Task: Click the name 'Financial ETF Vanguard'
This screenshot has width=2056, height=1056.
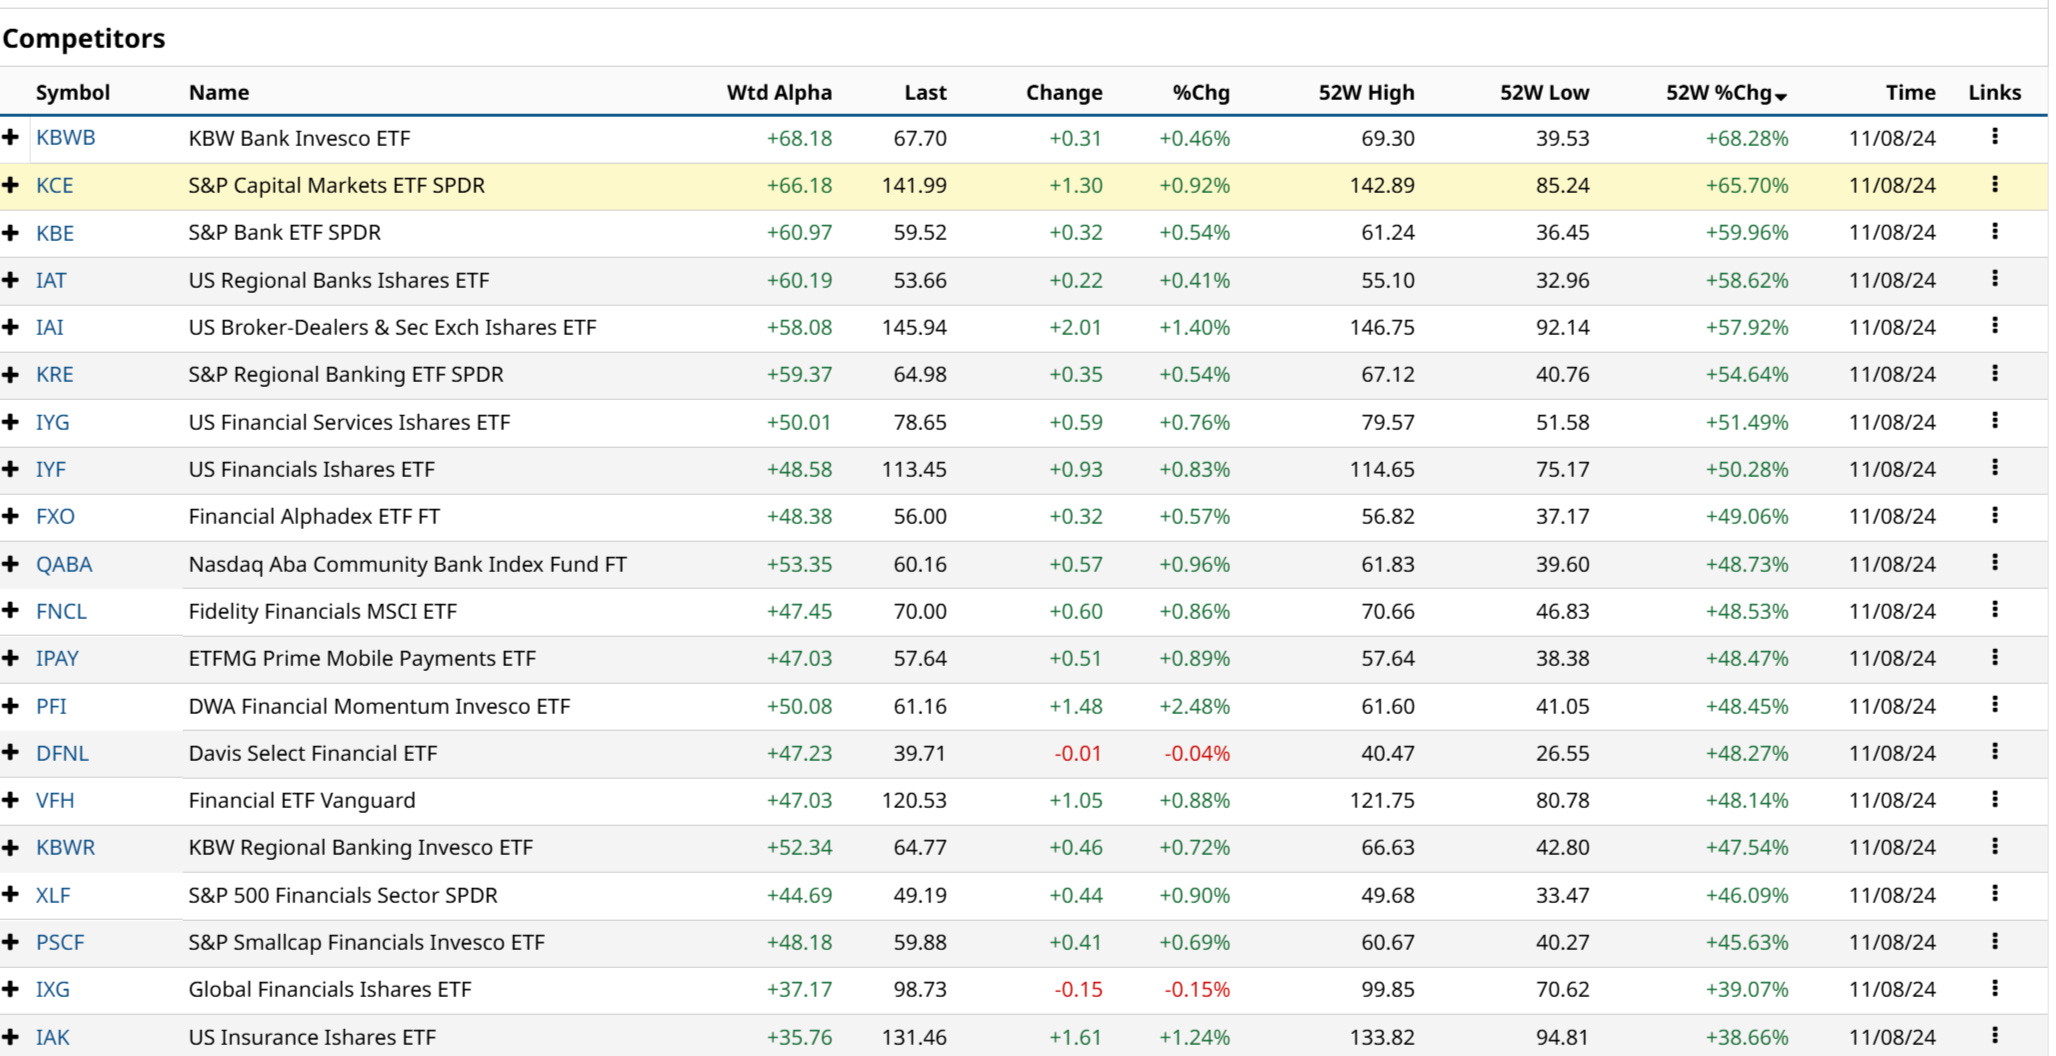Action: click(302, 800)
